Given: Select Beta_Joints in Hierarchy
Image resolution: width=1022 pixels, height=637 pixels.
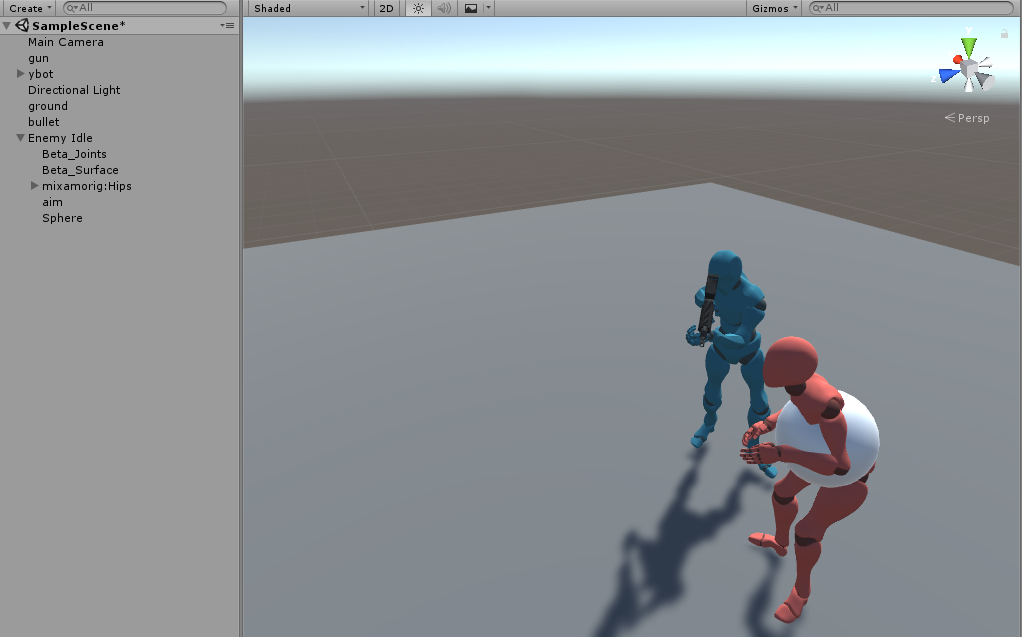Looking at the screenshot, I should point(74,154).
